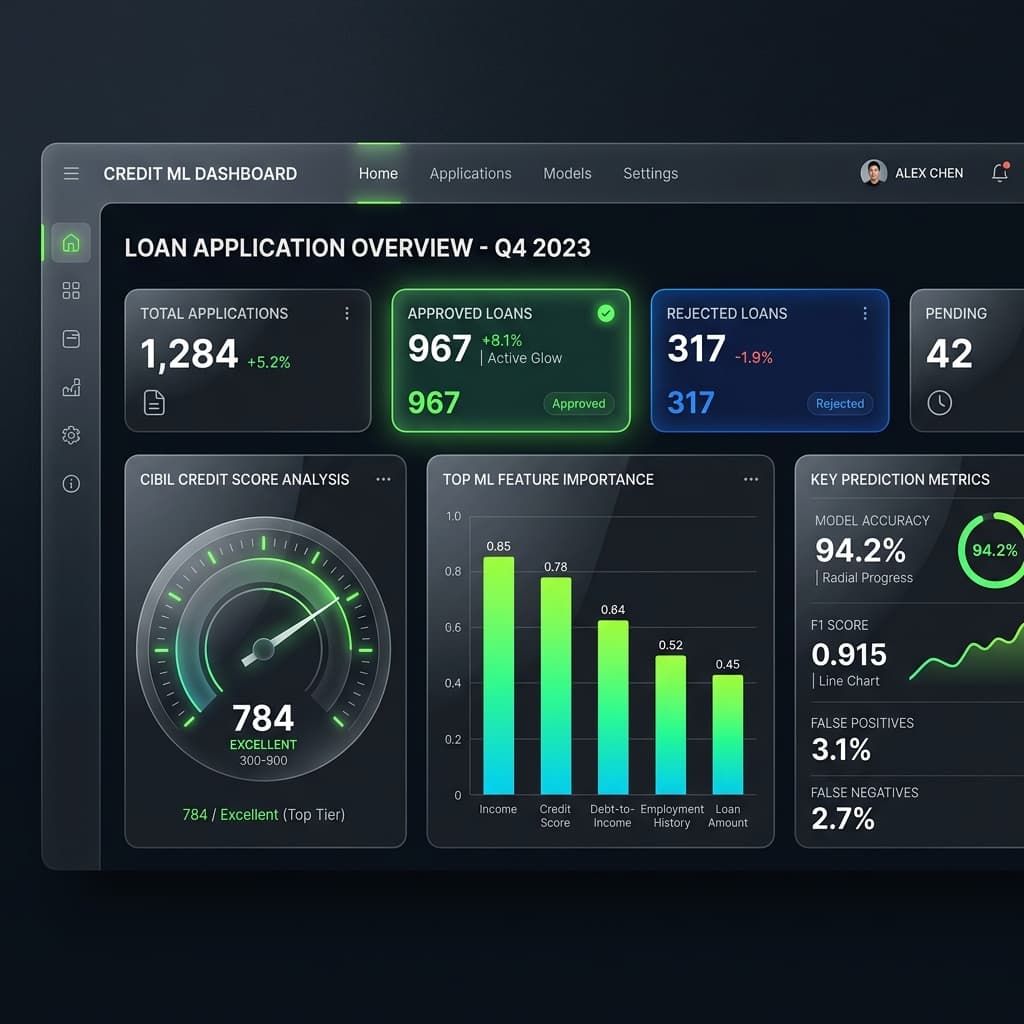Click the credit score gauge needle

[x=291, y=631]
